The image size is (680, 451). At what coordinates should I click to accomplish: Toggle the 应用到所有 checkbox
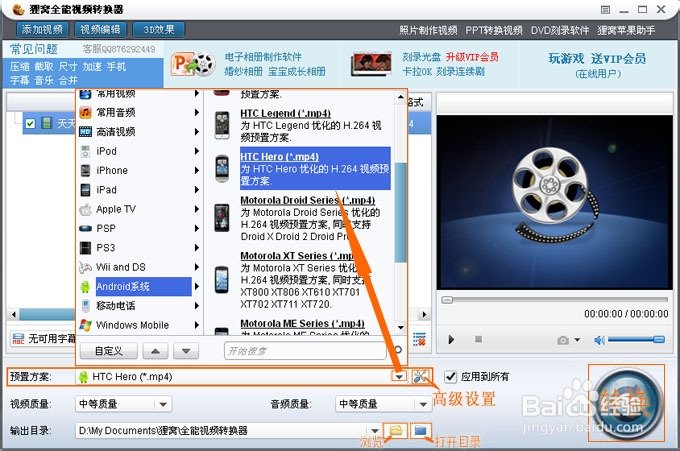(x=451, y=376)
